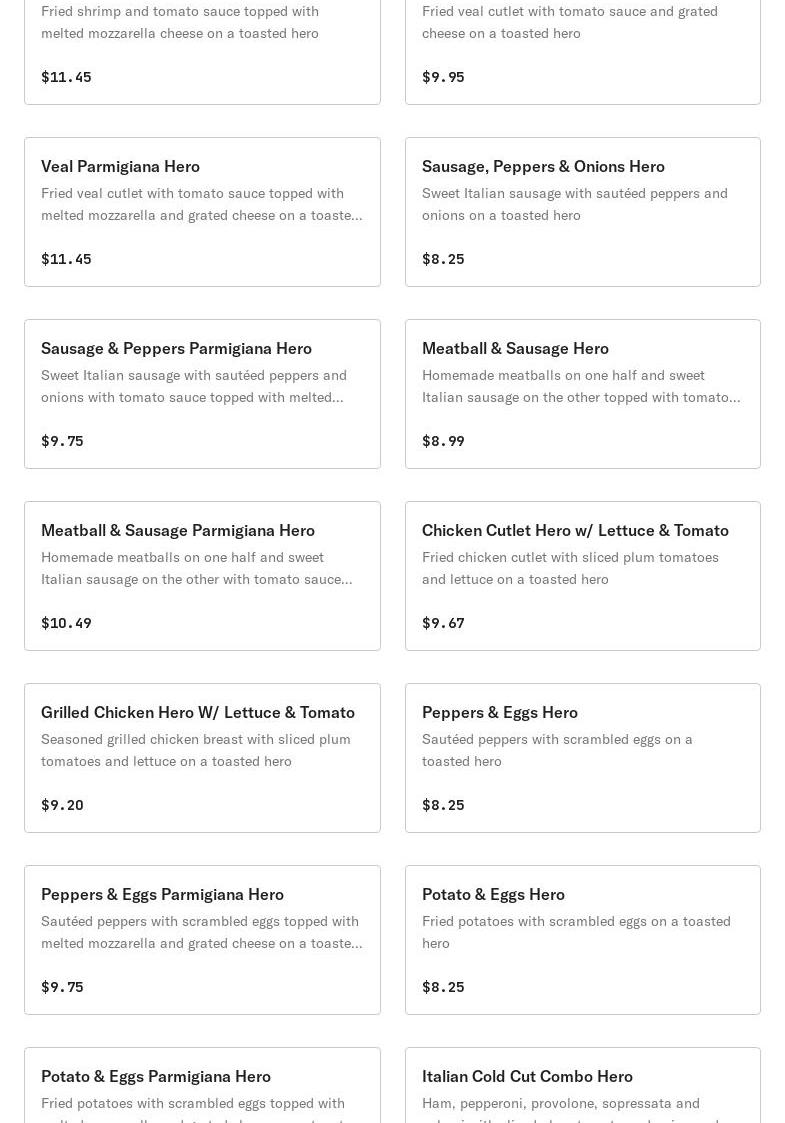The height and width of the screenshot is (1123, 785).
Task: Choose the Sausage & Peppers Parmigiana Hero
Action: coord(202,394)
